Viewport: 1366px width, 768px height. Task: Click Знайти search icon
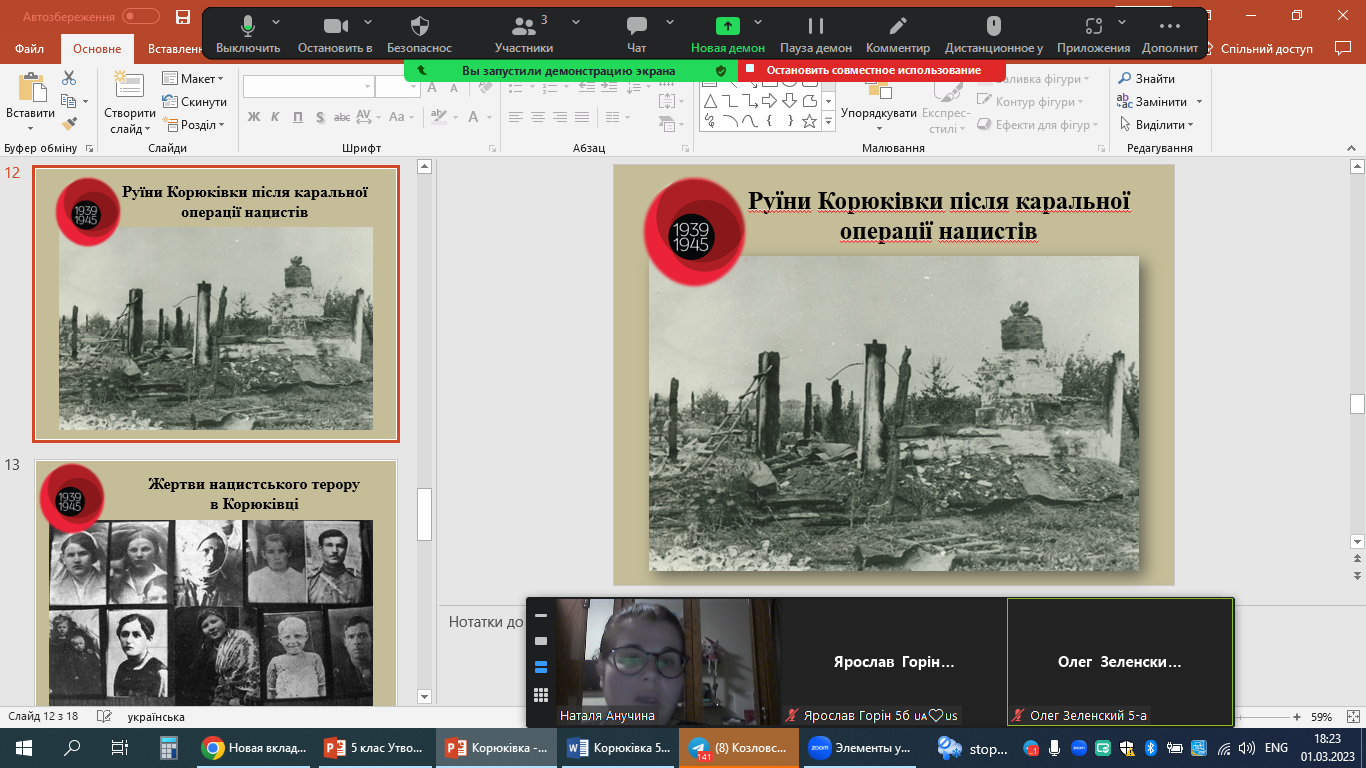pyautogui.click(x=1124, y=78)
